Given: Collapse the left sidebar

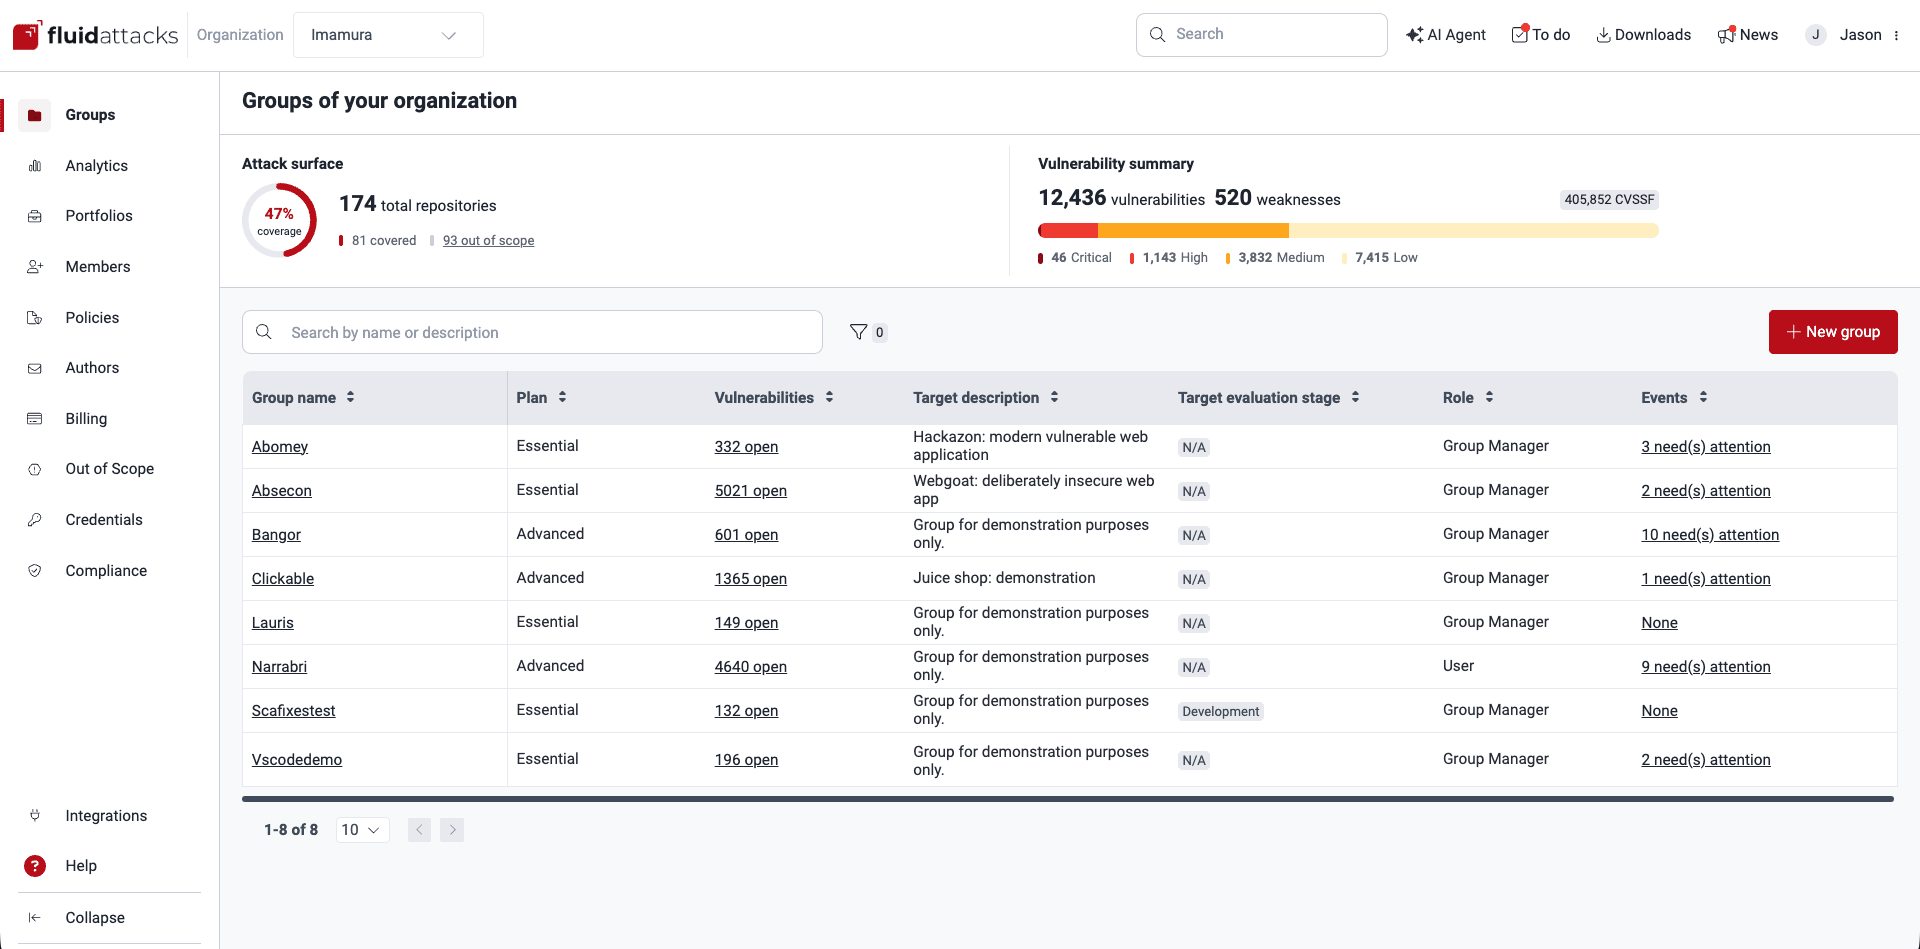Looking at the screenshot, I should click(94, 918).
